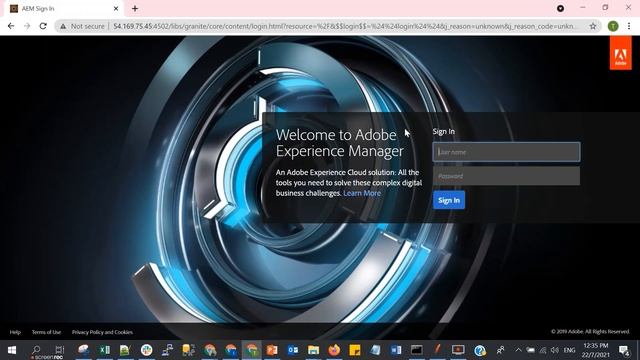The image size is (640, 360).
Task: Open PowerPoint from the taskbar
Action: (x=272, y=350)
